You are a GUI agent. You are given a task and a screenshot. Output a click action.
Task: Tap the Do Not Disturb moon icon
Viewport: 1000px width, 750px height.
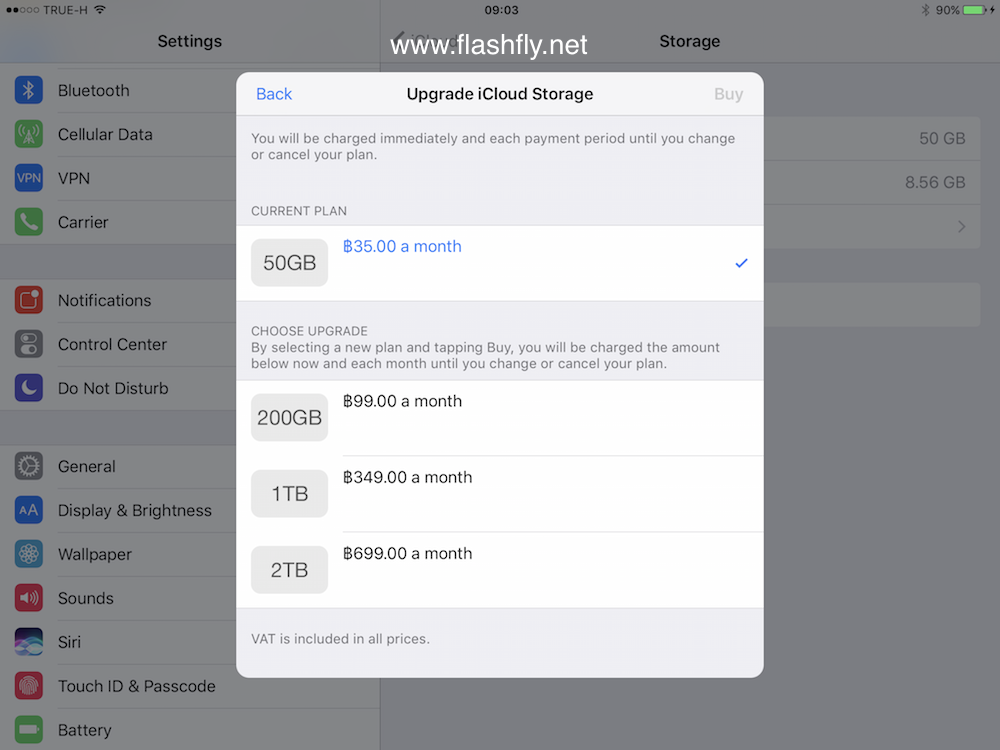(x=29, y=388)
